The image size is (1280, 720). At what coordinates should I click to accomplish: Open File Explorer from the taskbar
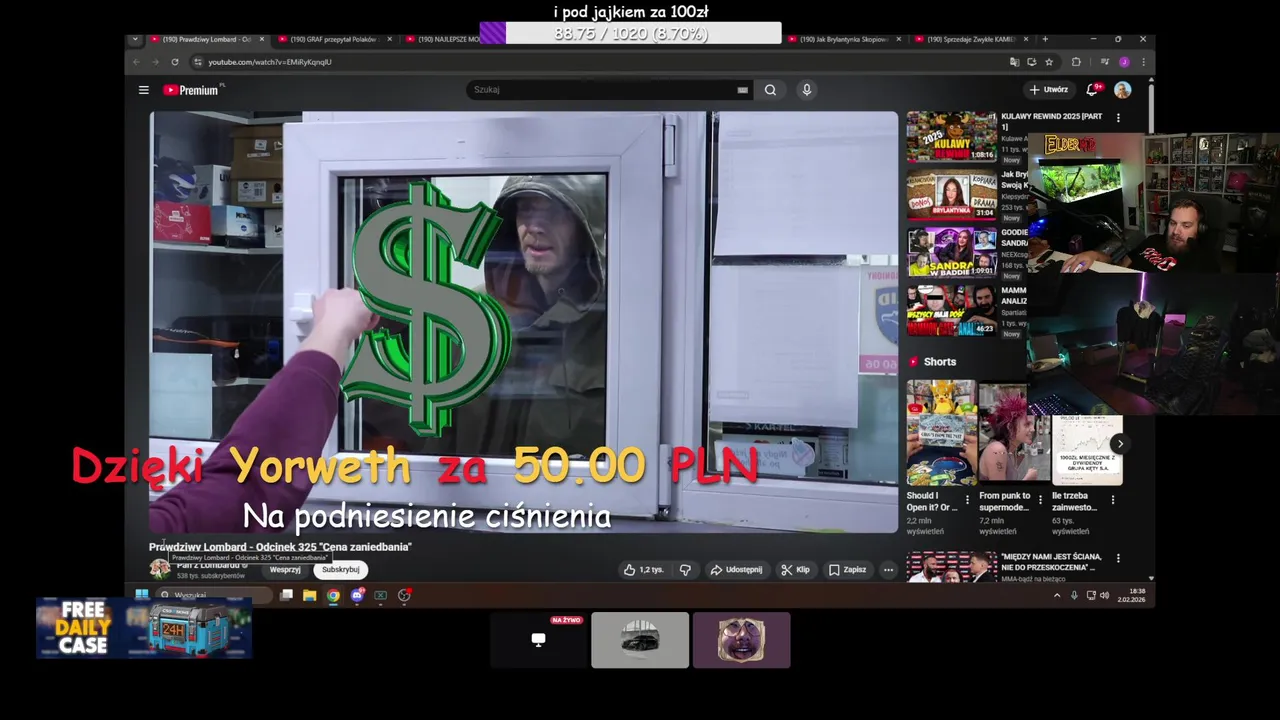click(x=310, y=595)
